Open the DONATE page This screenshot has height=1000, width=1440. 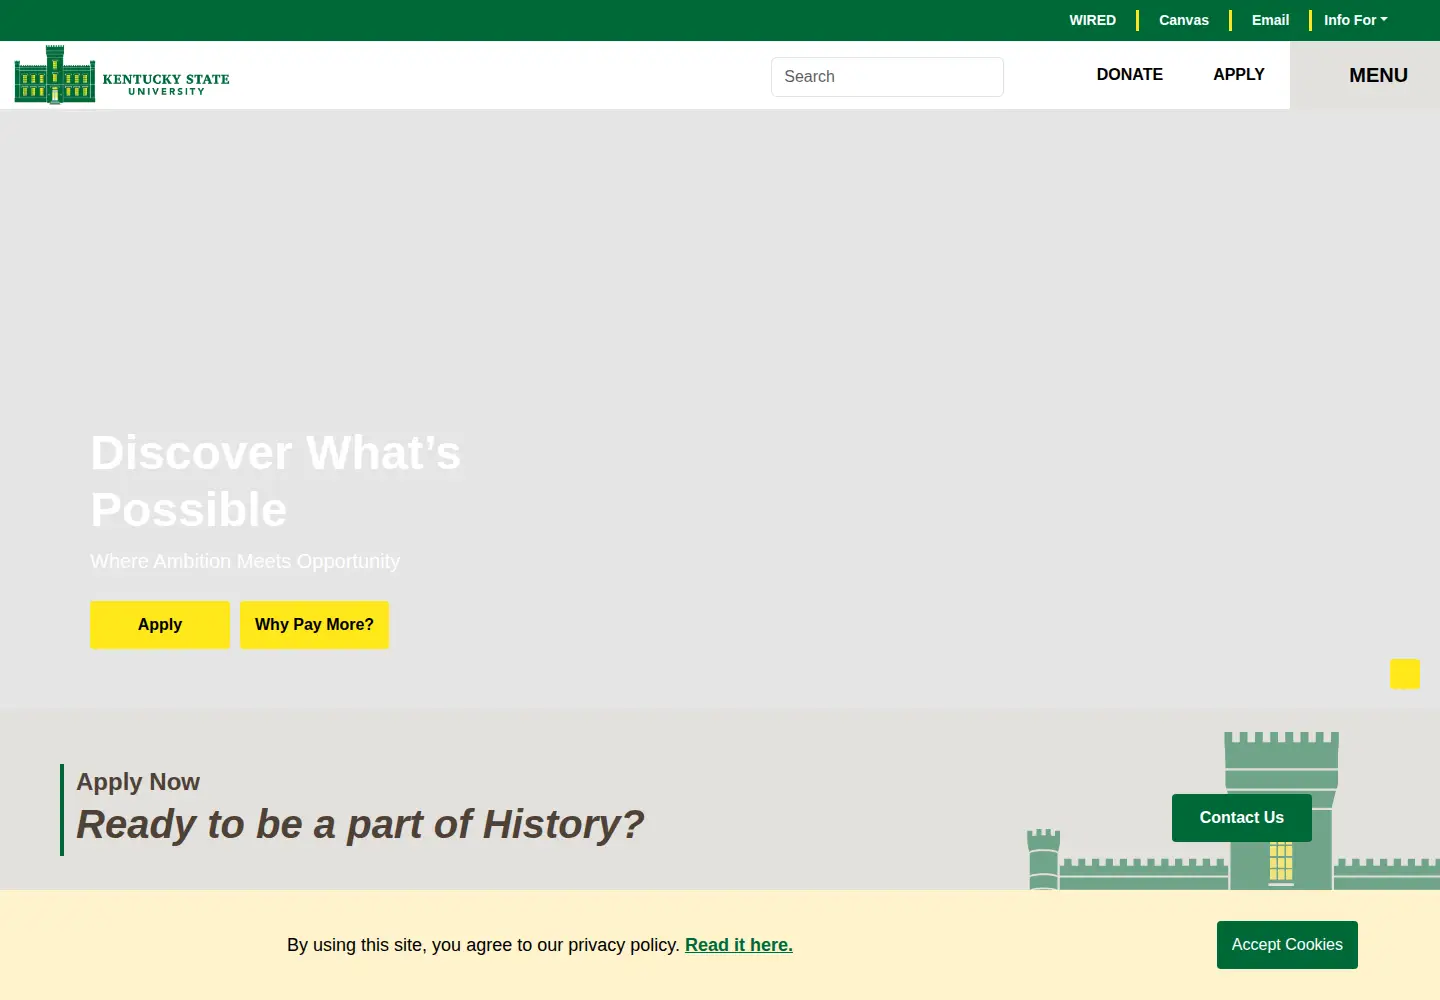coord(1130,75)
